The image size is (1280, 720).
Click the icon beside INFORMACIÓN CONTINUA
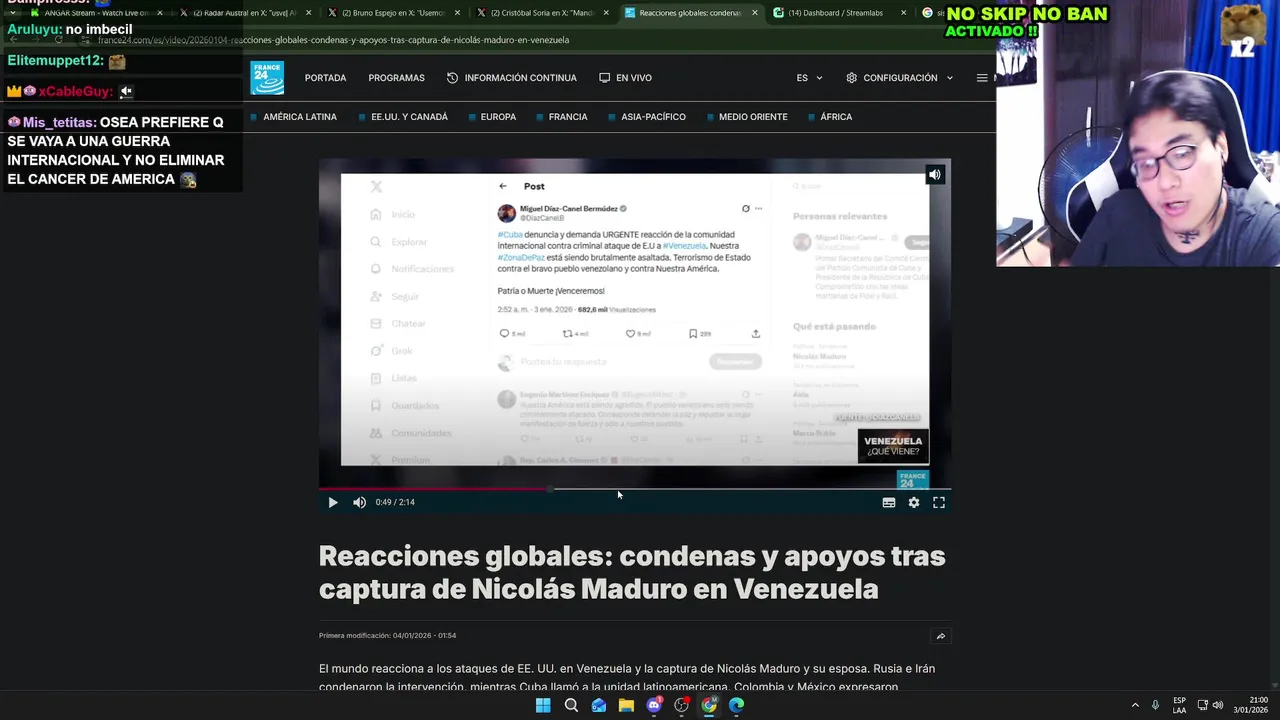coord(452,78)
